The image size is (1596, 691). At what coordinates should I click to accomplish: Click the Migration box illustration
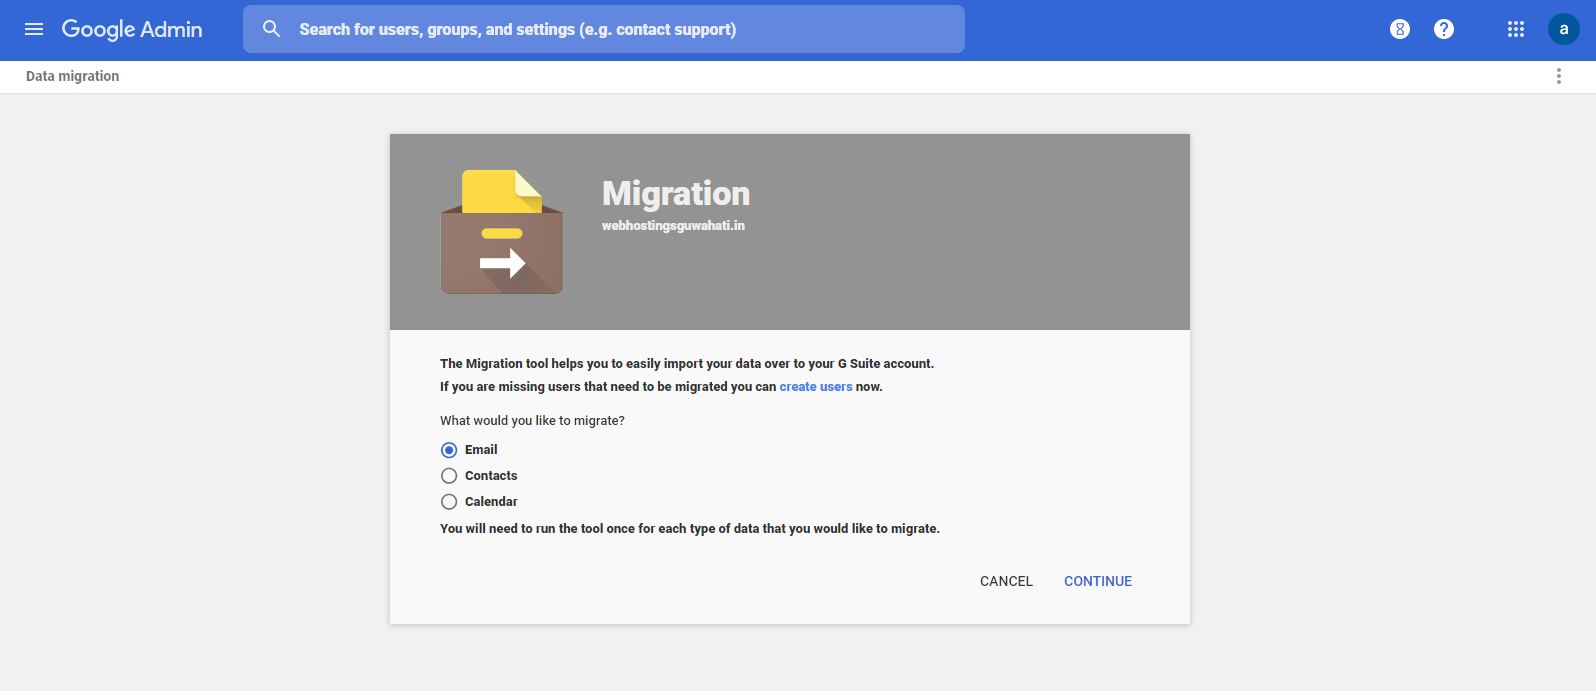pyautogui.click(x=502, y=232)
